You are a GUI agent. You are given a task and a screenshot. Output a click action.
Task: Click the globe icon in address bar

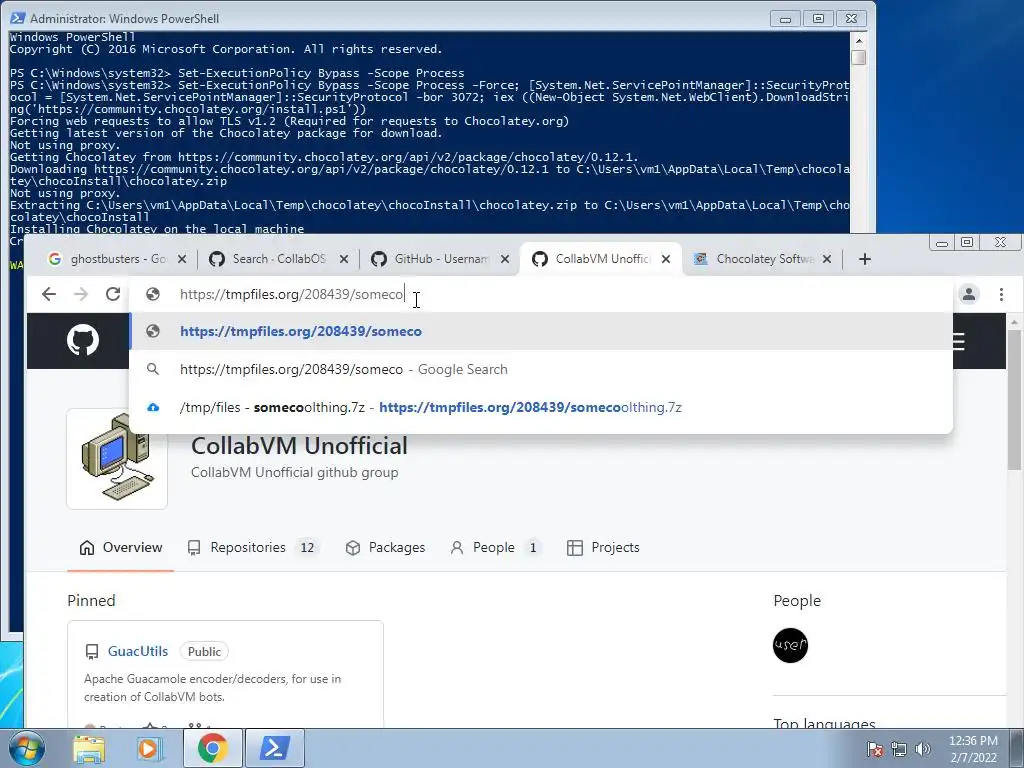(x=153, y=295)
